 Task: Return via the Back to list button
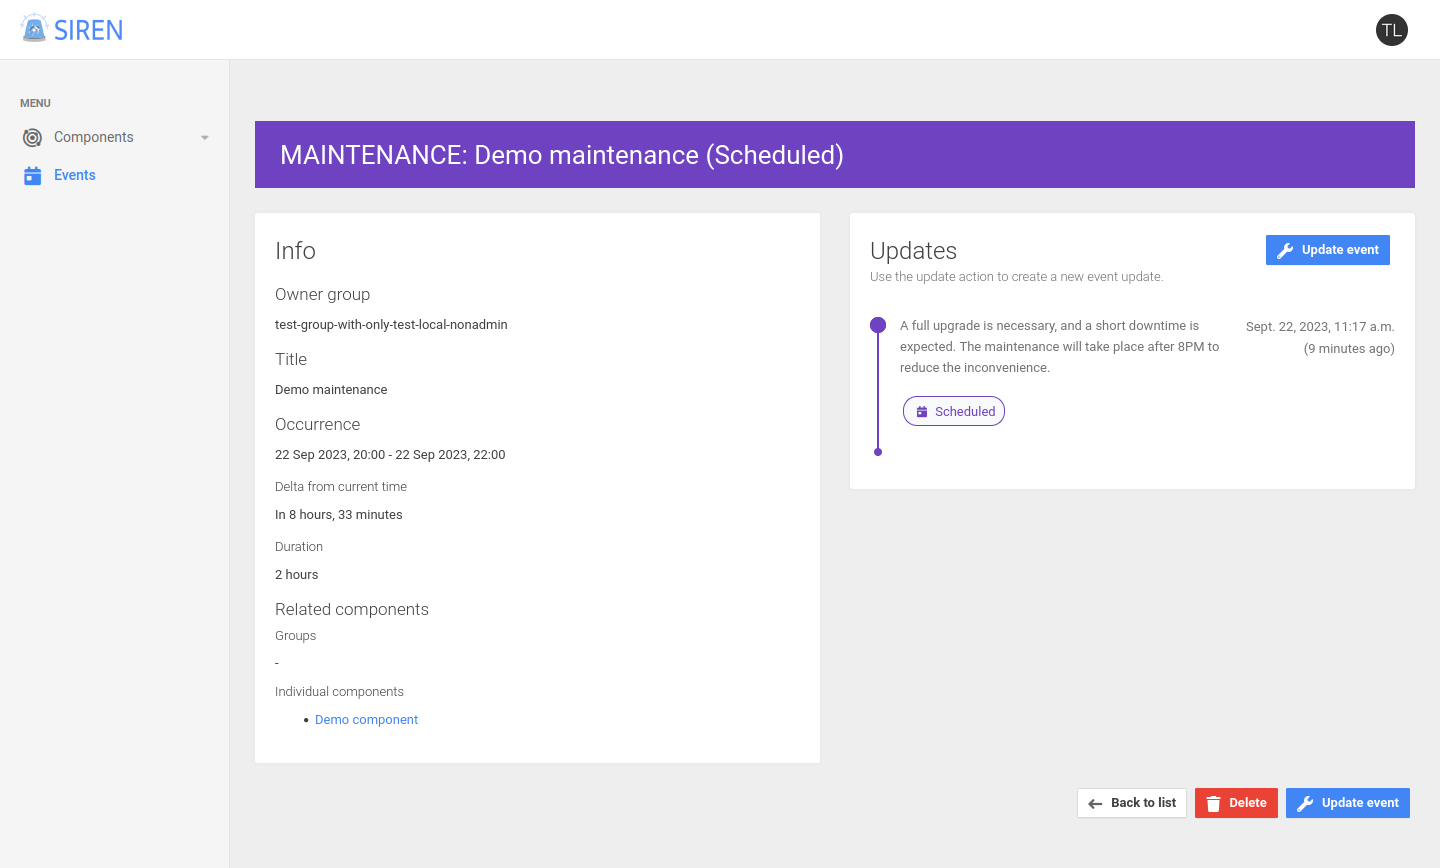[1132, 803]
